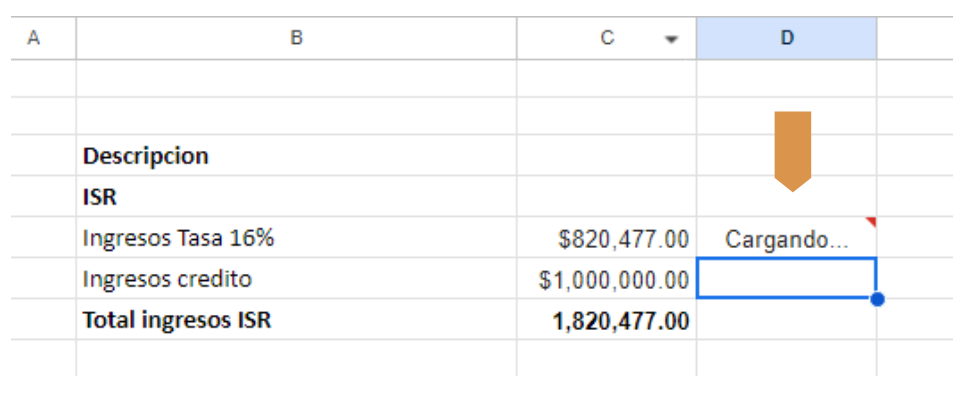Click the selected empty cell in column D
The image size is (966, 400).
pos(787,278)
